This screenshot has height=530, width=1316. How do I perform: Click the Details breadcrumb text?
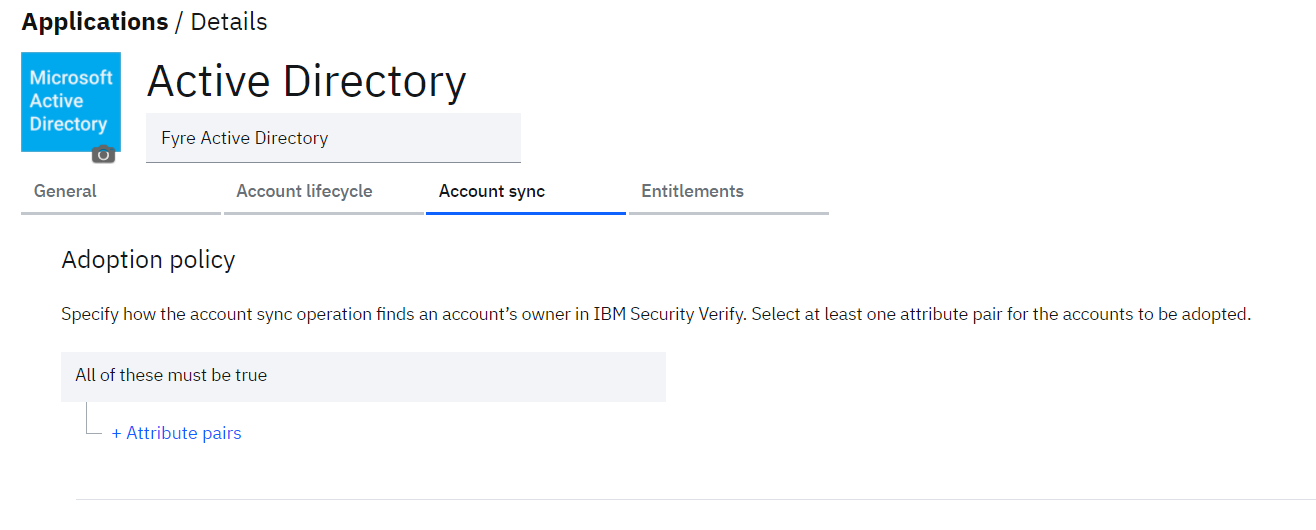pyautogui.click(x=229, y=21)
